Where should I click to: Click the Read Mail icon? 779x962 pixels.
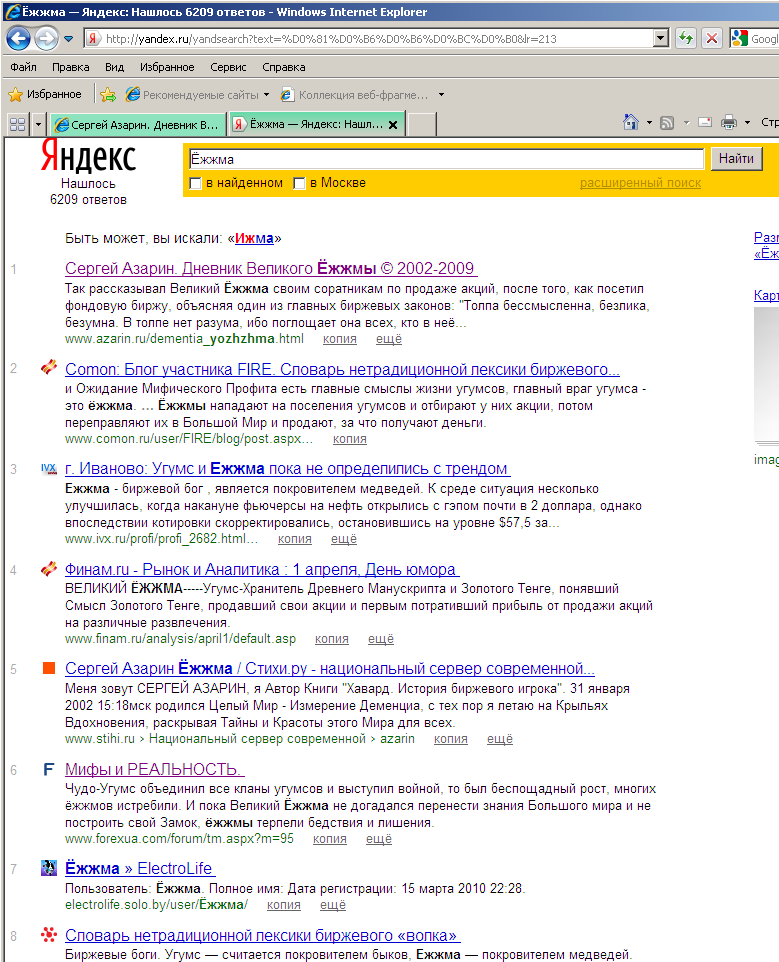click(705, 123)
